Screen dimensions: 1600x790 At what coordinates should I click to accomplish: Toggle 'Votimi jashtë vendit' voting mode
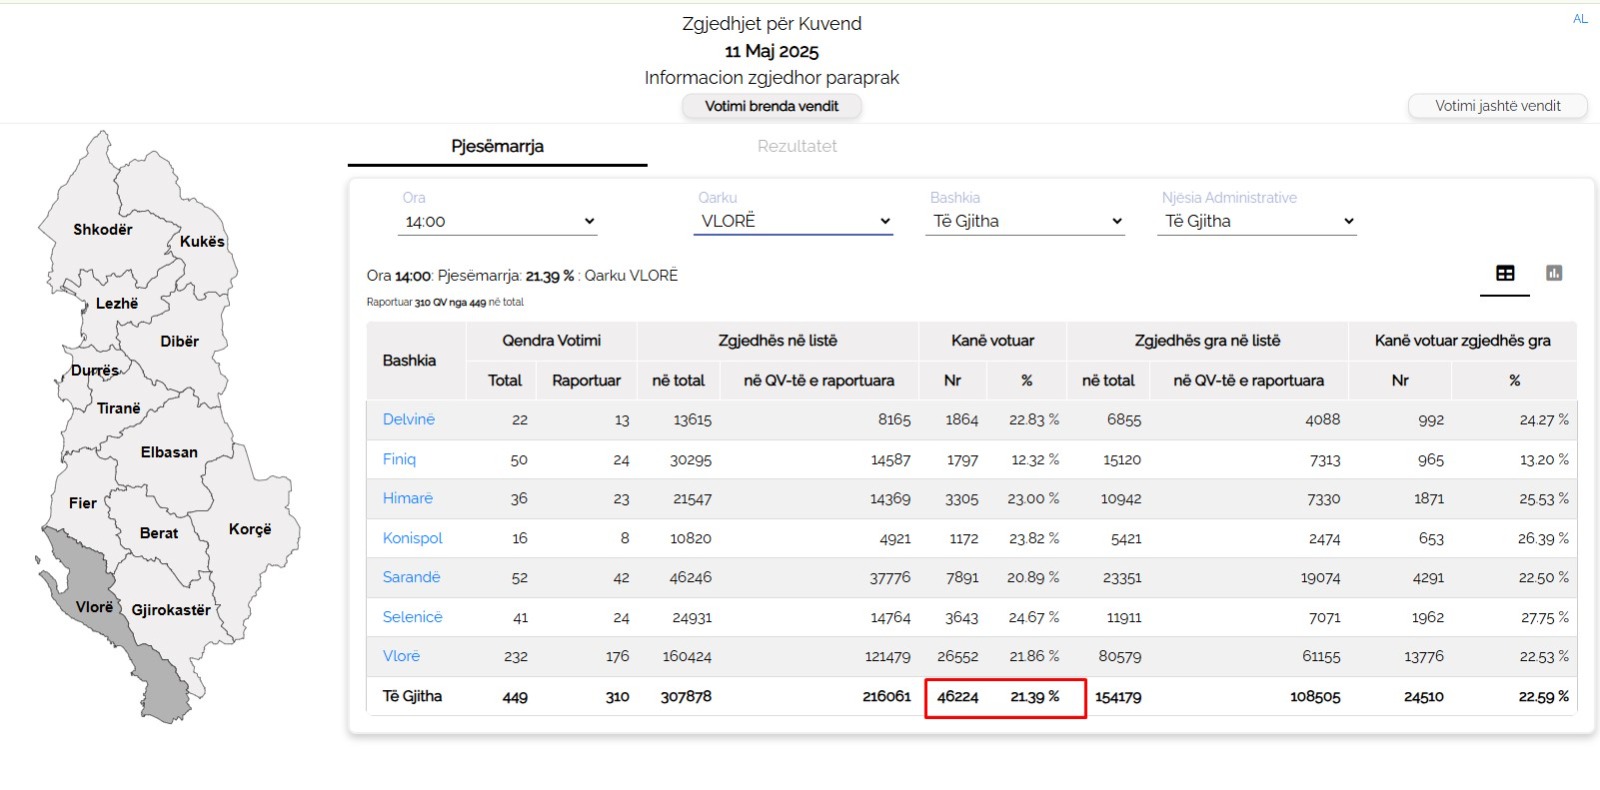point(1497,106)
